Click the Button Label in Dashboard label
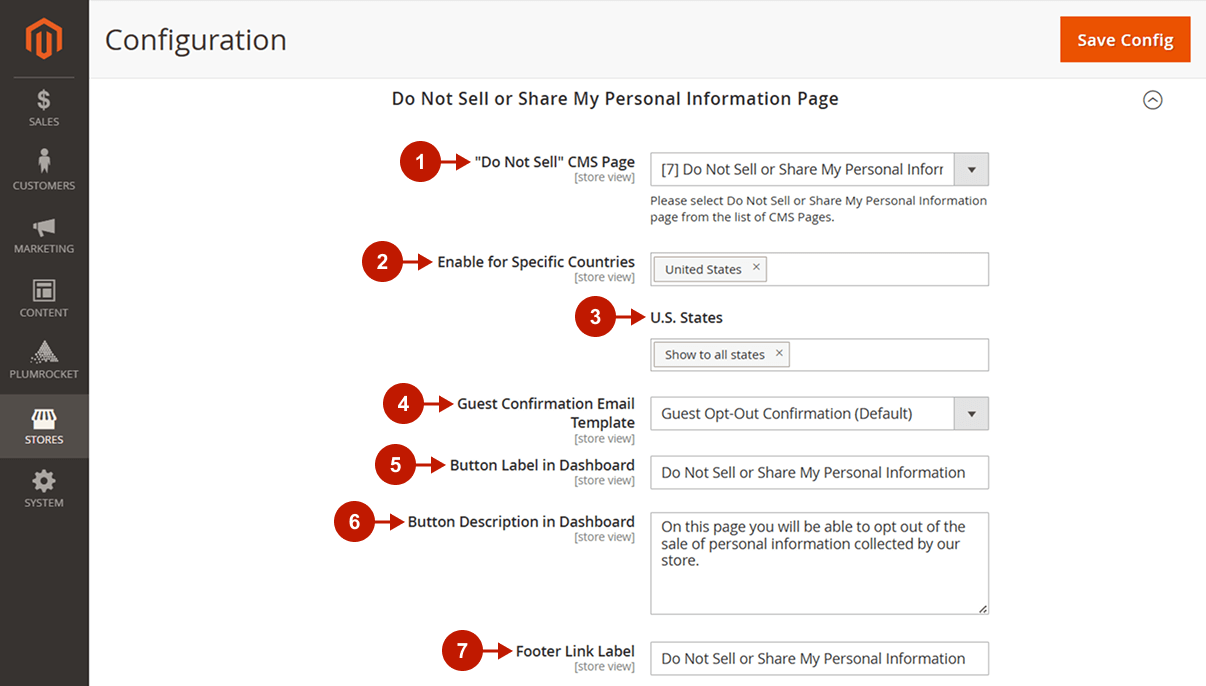This screenshot has height=686, width=1206. tap(542, 465)
